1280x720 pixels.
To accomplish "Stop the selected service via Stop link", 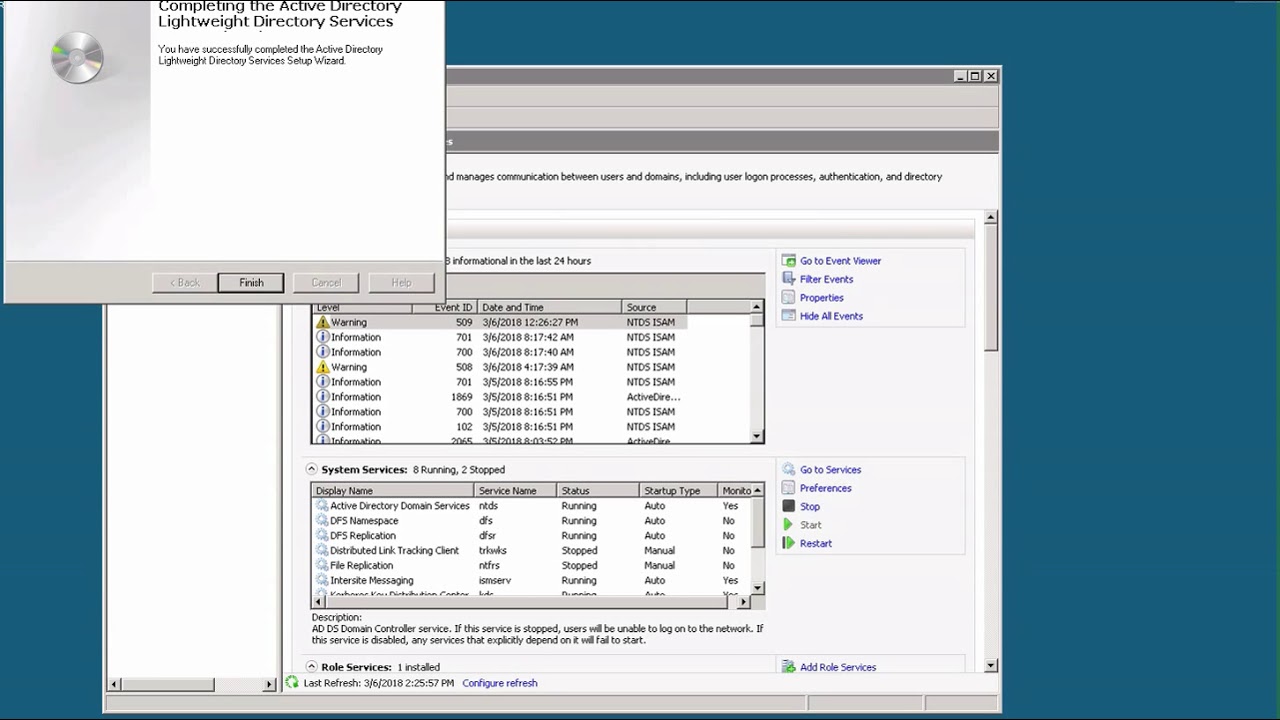I will point(809,507).
